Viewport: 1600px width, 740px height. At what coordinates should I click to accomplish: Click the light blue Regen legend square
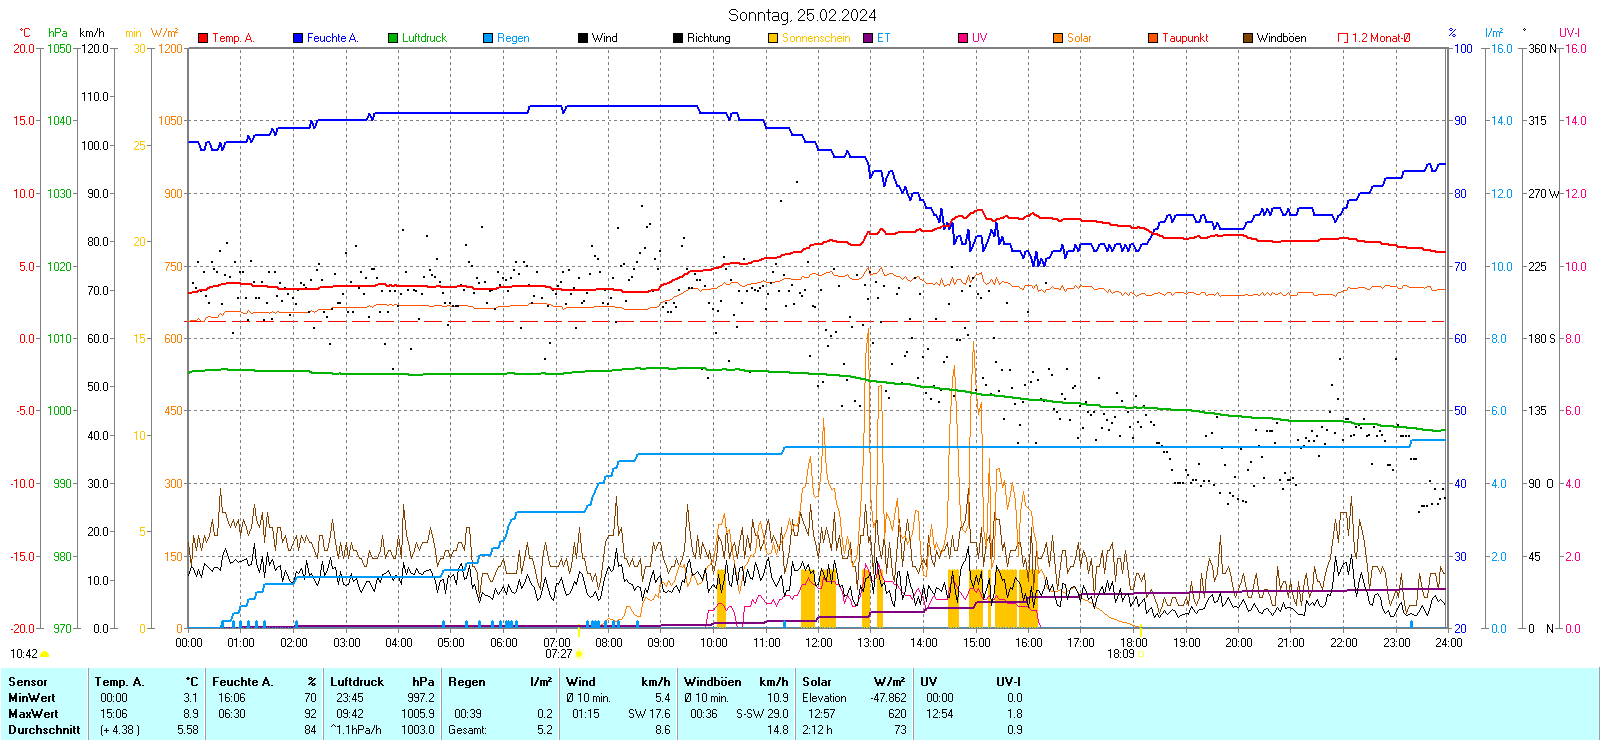(x=488, y=38)
